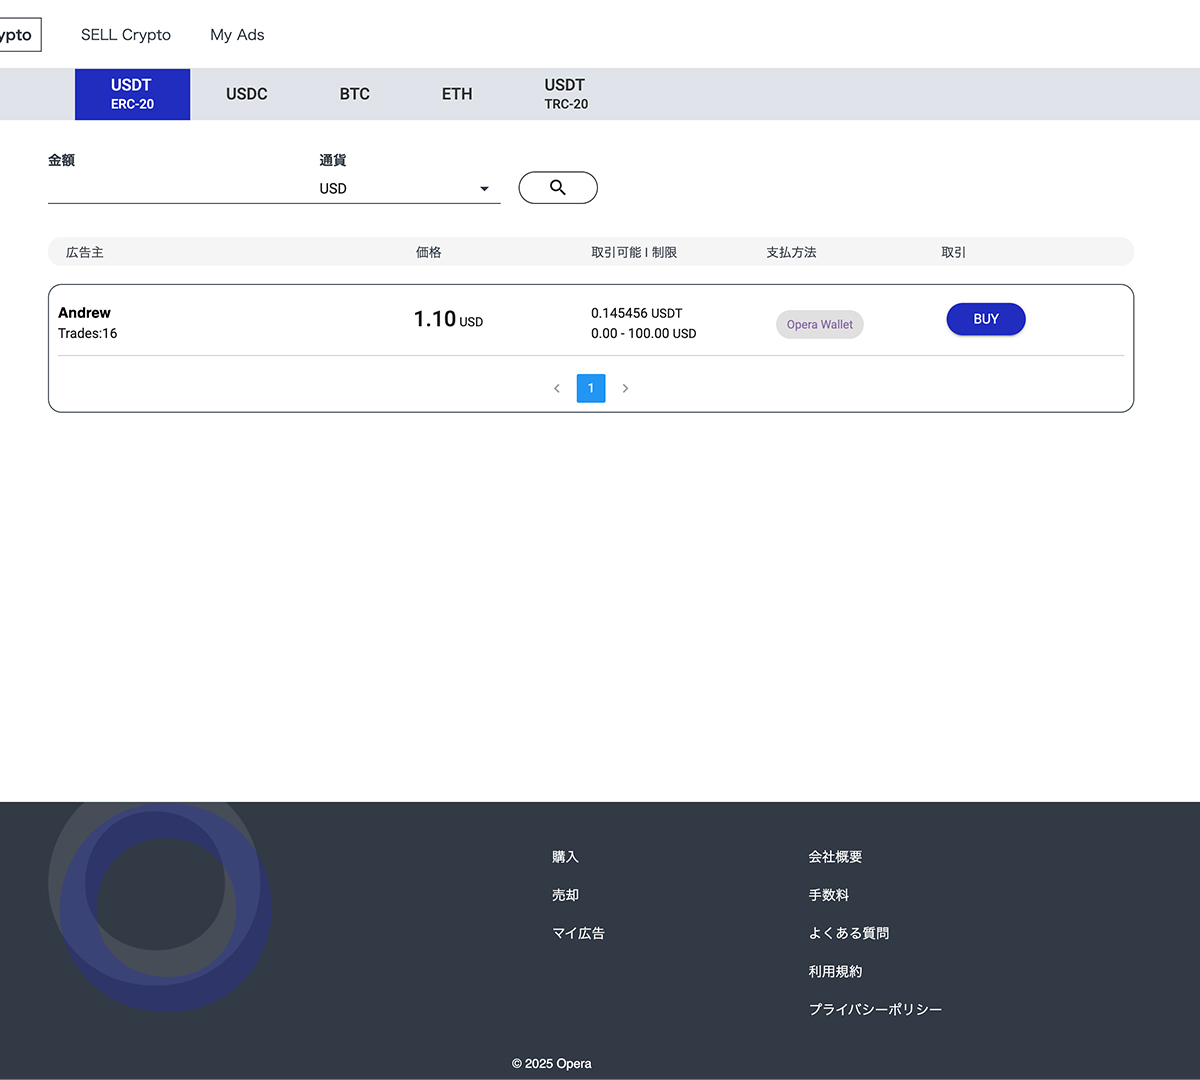Open the USDT TRC-20 tab
Image resolution: width=1200 pixels, height=1080 pixels.
coord(566,94)
